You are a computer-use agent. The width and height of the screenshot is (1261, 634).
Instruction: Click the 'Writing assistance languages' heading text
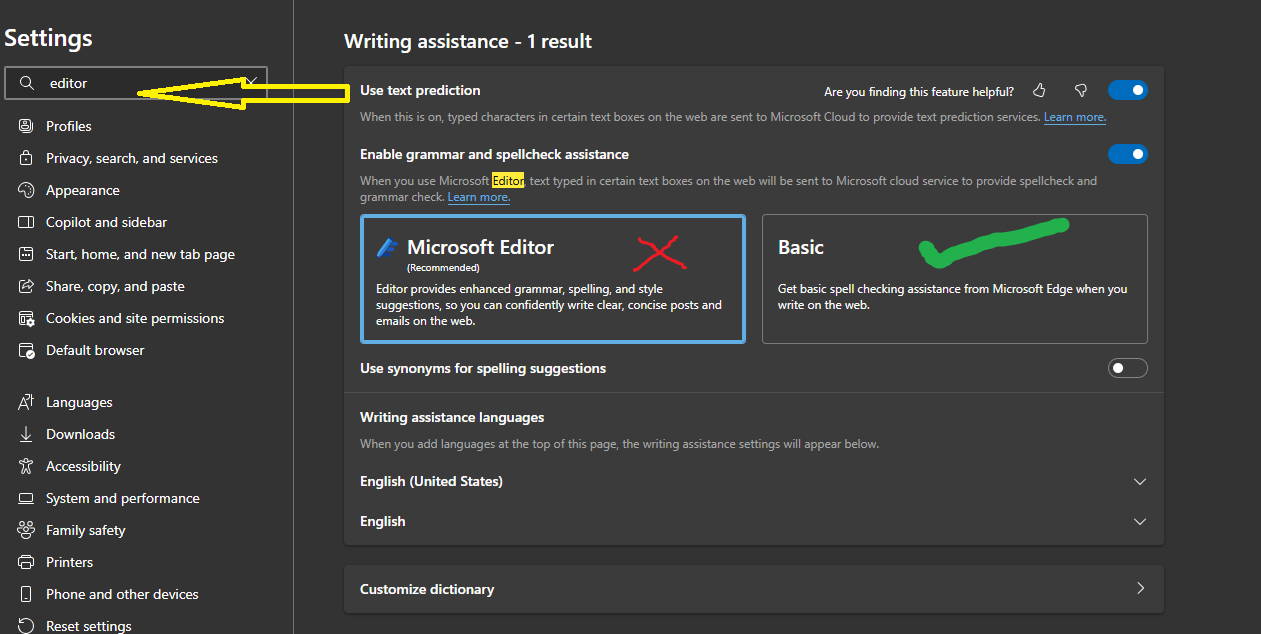point(452,417)
